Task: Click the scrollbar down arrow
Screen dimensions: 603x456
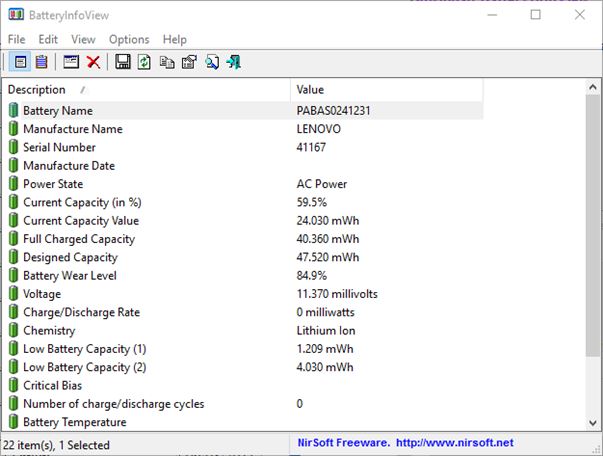Action: (x=593, y=423)
